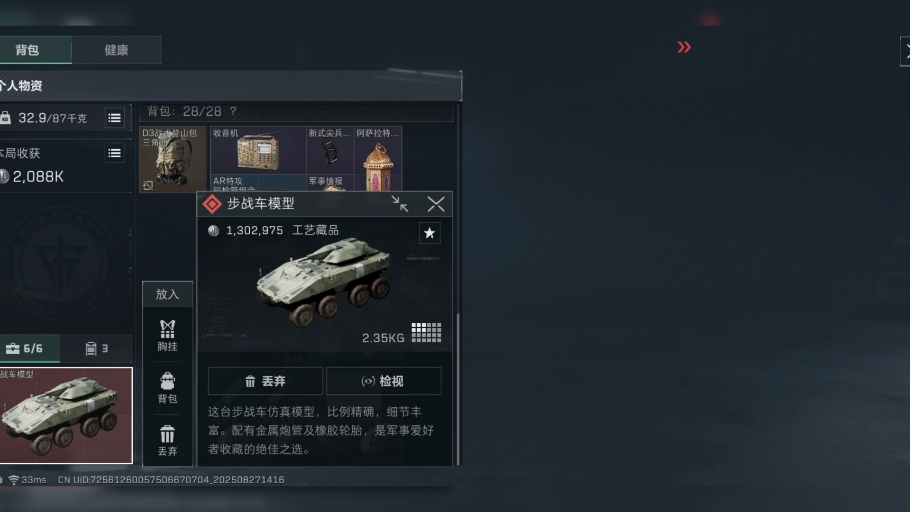Screen dimensions: 910x512
Task: Click the red double-arrow expand icon
Action: pyautogui.click(x=684, y=47)
